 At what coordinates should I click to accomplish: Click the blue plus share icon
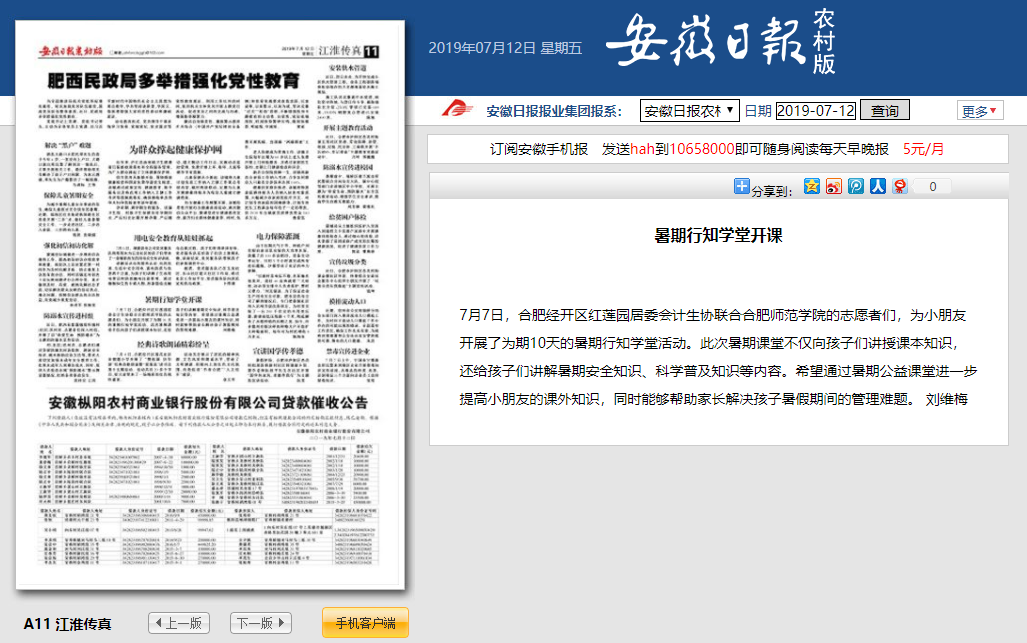[x=741, y=186]
